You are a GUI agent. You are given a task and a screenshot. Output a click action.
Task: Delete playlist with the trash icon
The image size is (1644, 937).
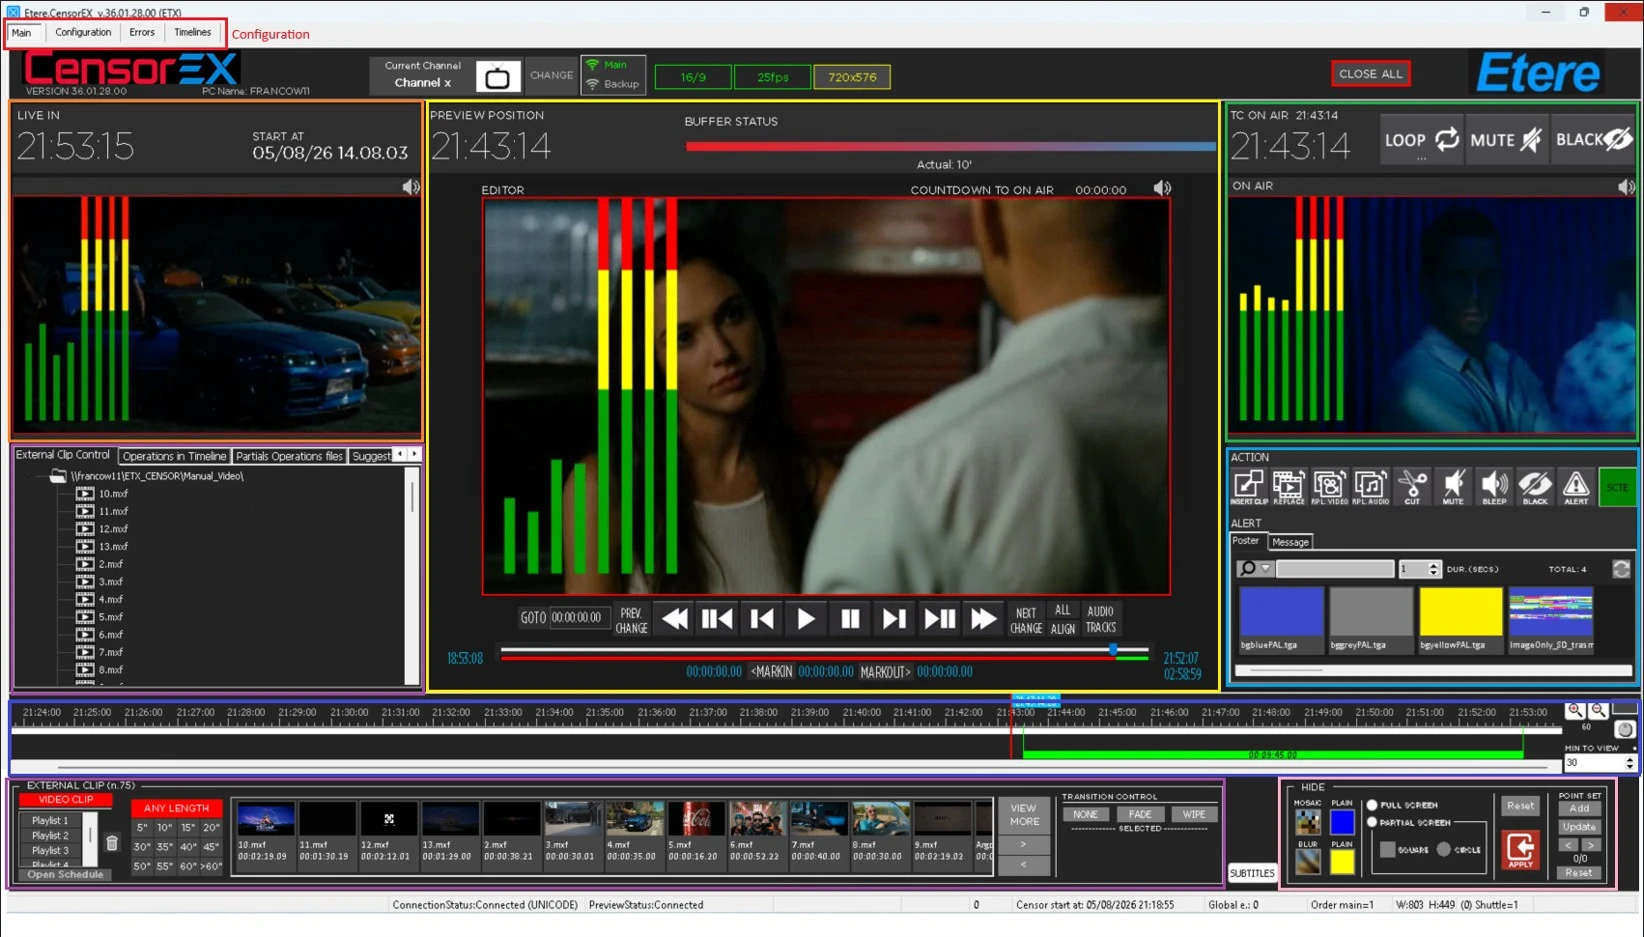(112, 843)
